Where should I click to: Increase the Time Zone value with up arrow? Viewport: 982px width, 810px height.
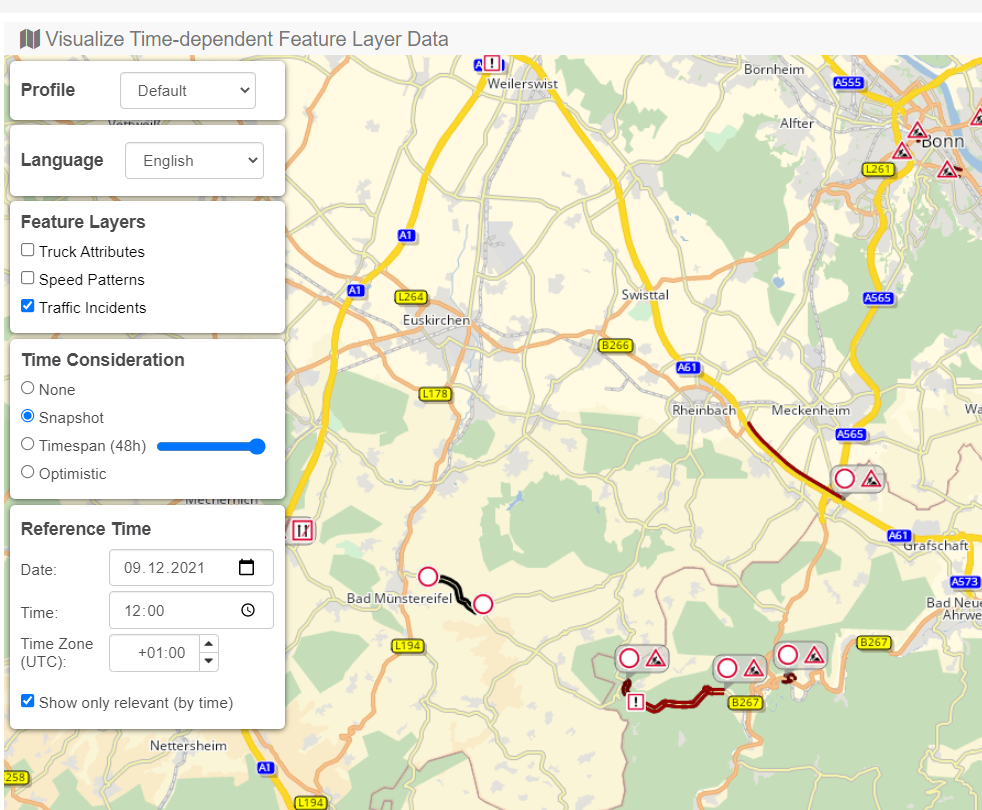pyautogui.click(x=209, y=645)
